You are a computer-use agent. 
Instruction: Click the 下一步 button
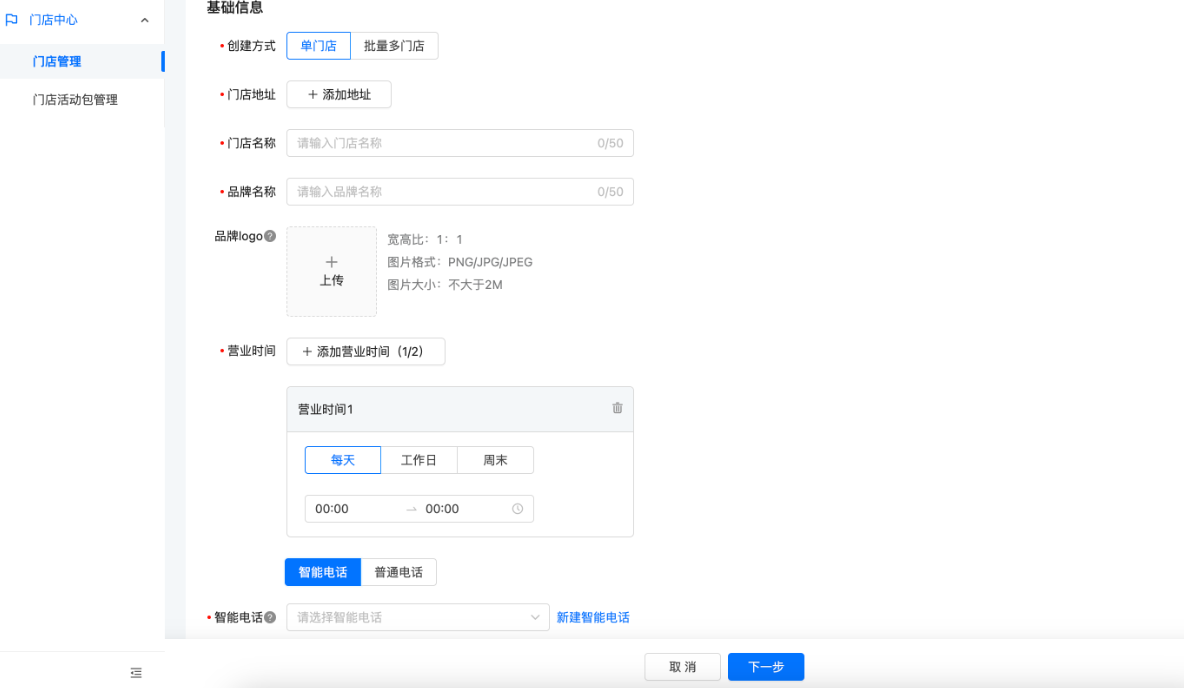click(x=765, y=666)
